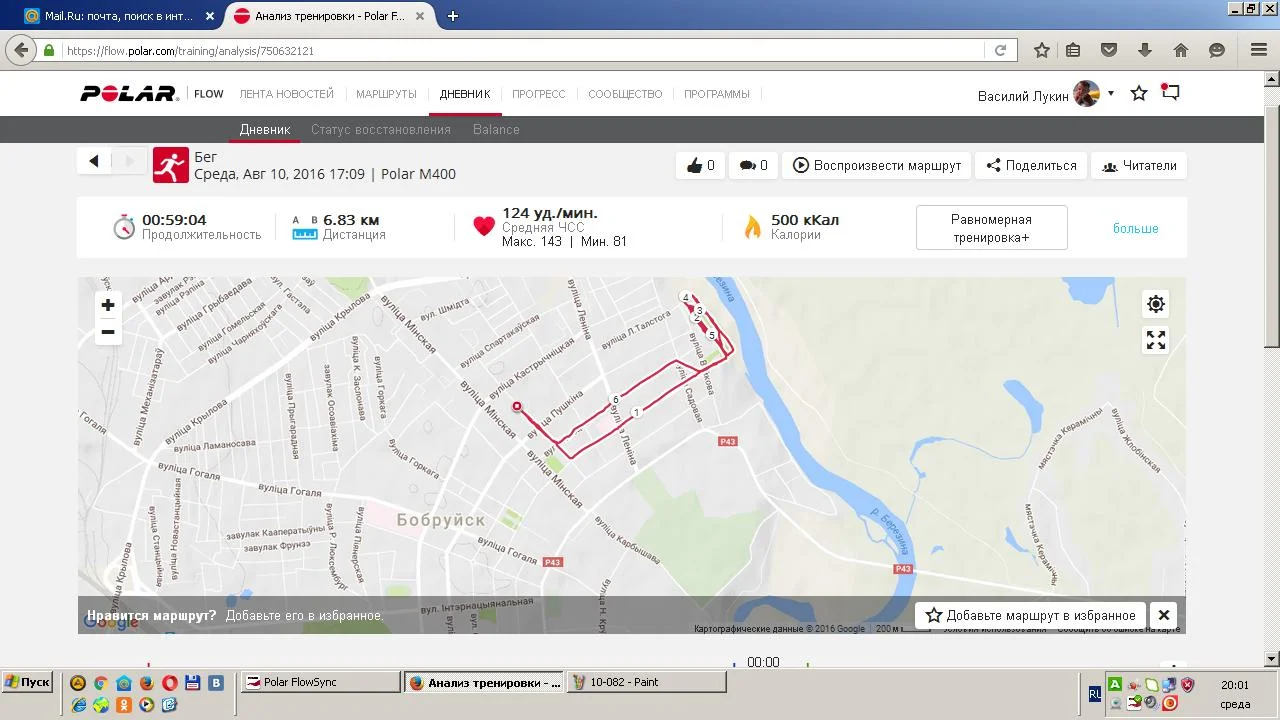Click the red heart rate icon
The height and width of the screenshot is (720, 1280).
pyautogui.click(x=484, y=227)
